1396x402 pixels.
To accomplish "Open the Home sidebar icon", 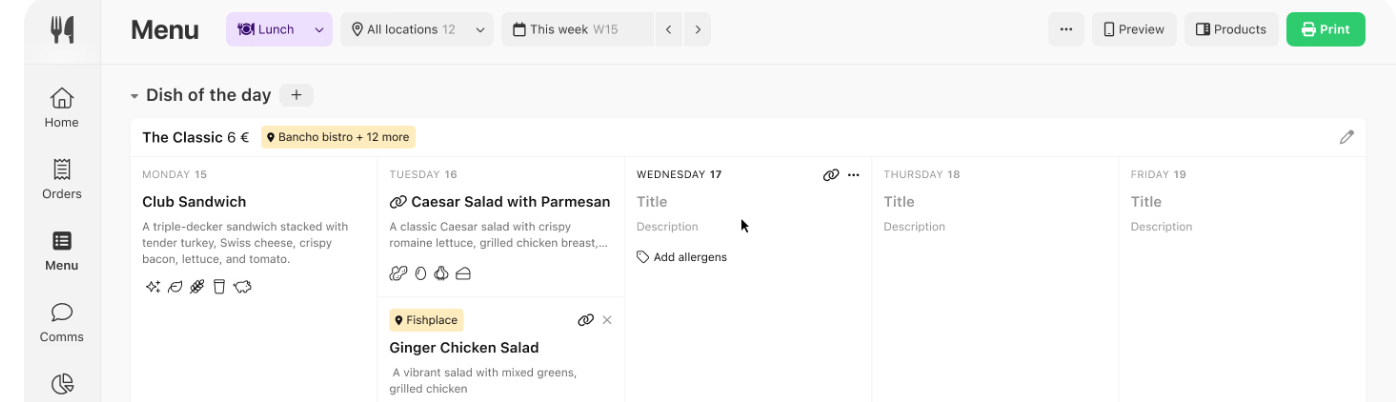I will tap(62, 98).
